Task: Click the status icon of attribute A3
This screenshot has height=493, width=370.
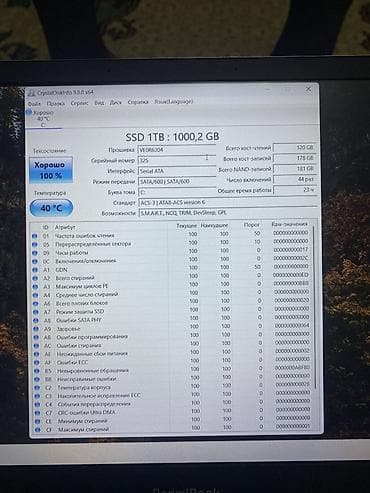Action: (x=35, y=287)
